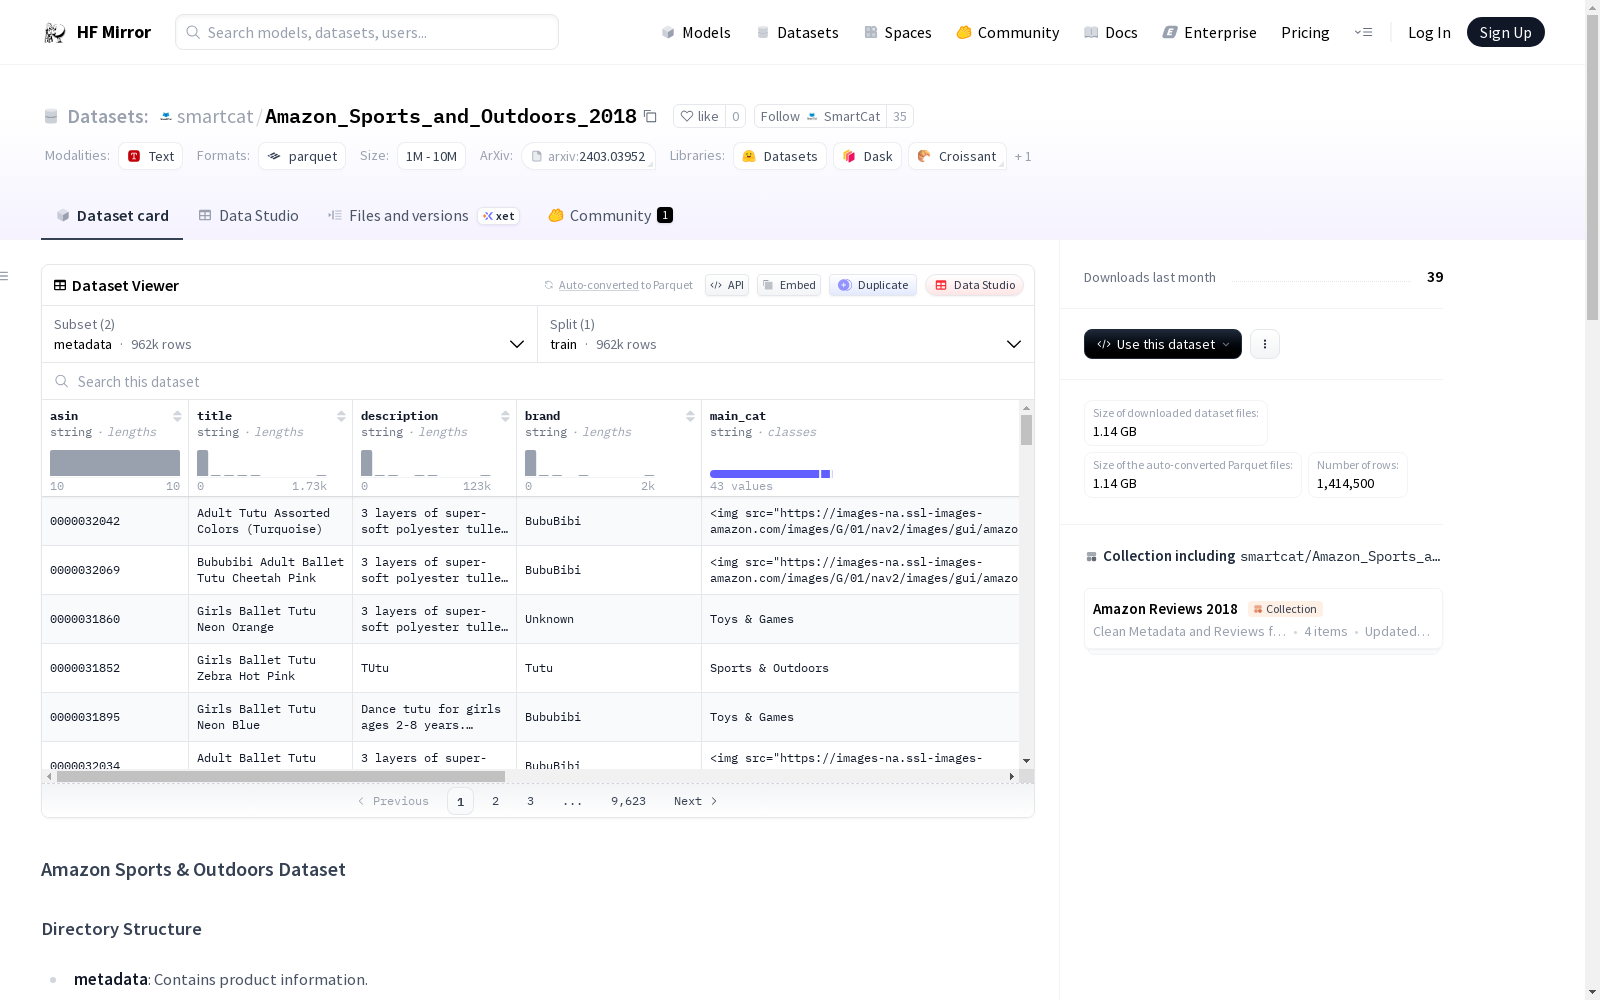The width and height of the screenshot is (1600, 1000).
Task: Open the Dataset card tab
Action: click(112, 216)
